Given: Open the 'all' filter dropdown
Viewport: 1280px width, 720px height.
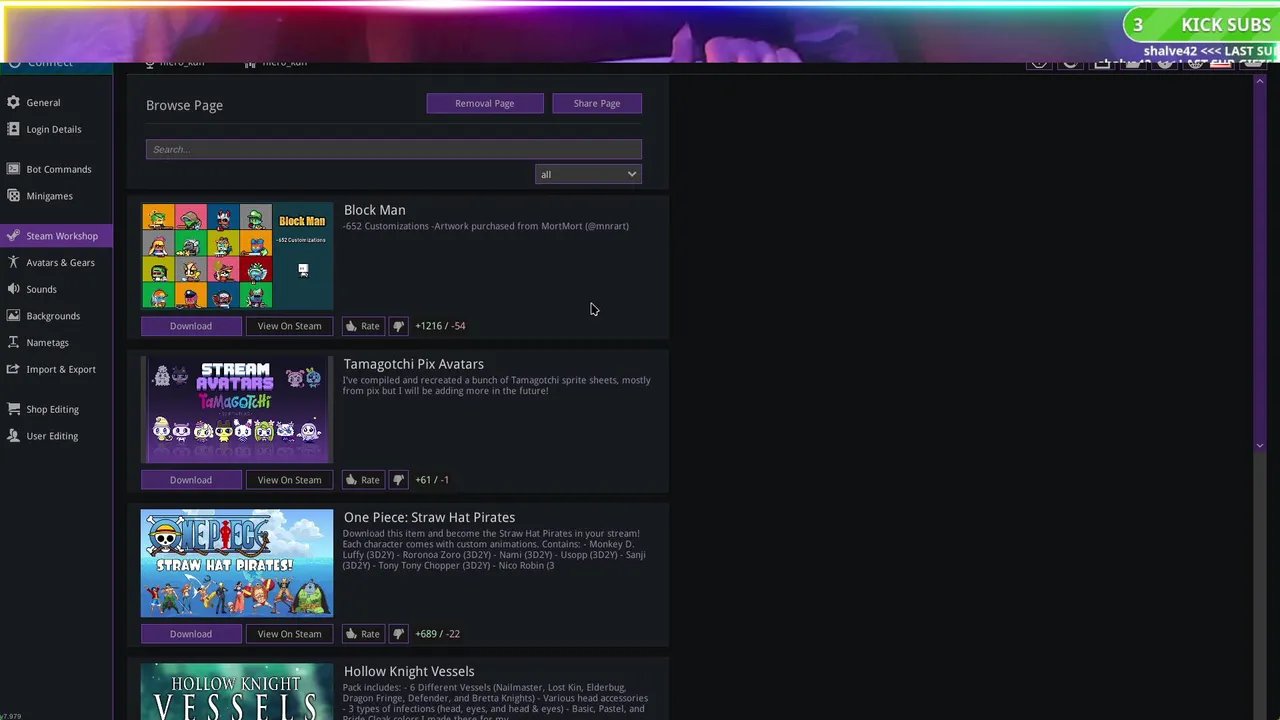Looking at the screenshot, I should (588, 174).
